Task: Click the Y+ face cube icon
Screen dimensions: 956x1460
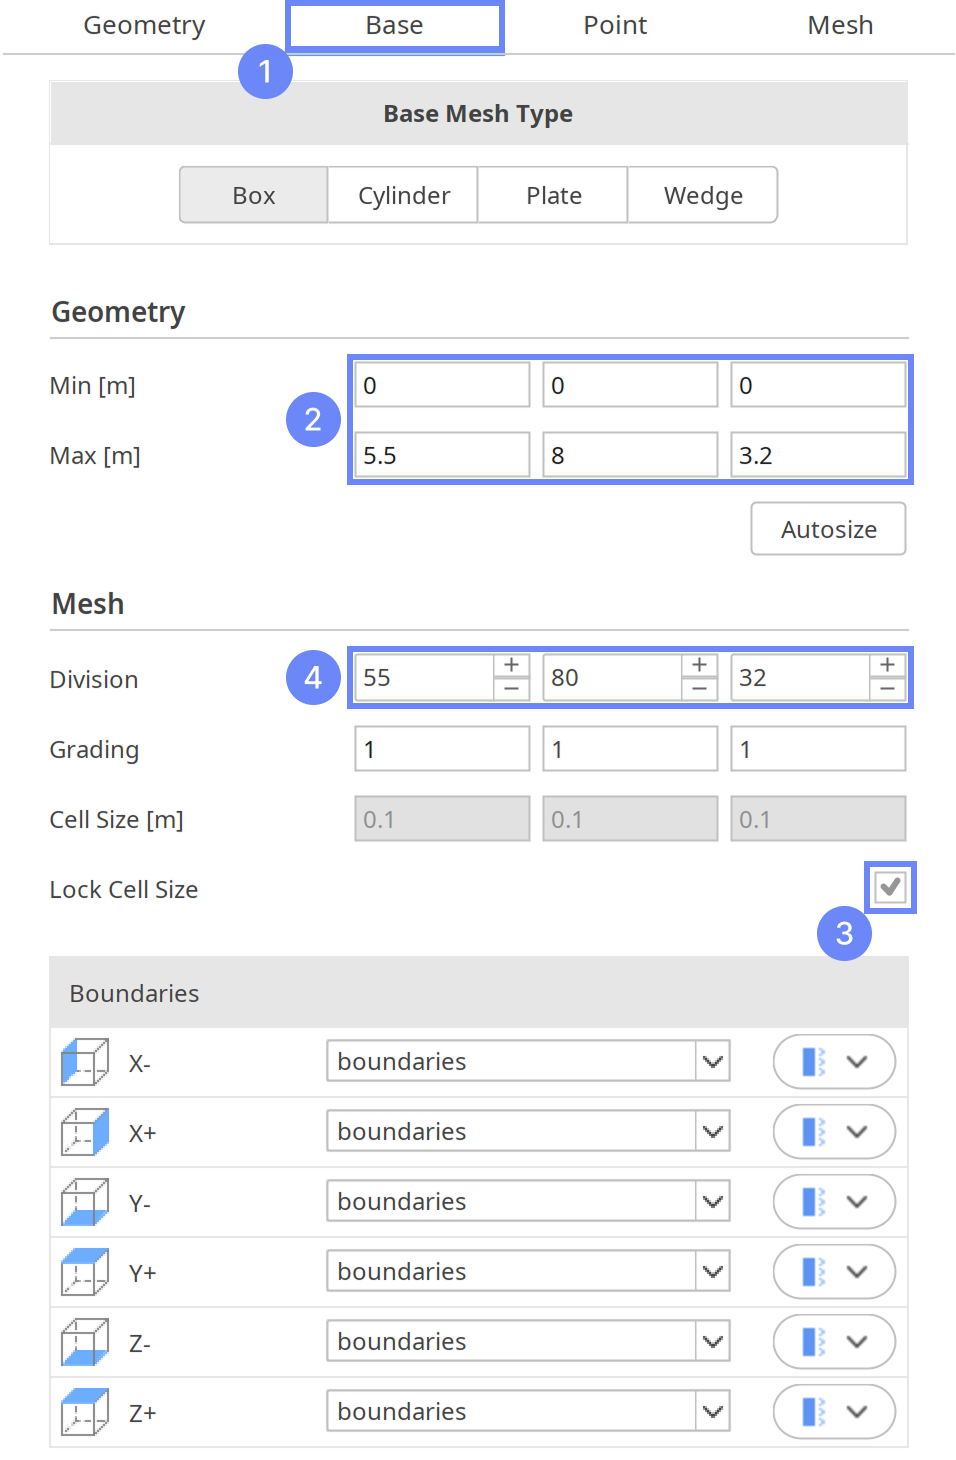Action: (85, 1272)
